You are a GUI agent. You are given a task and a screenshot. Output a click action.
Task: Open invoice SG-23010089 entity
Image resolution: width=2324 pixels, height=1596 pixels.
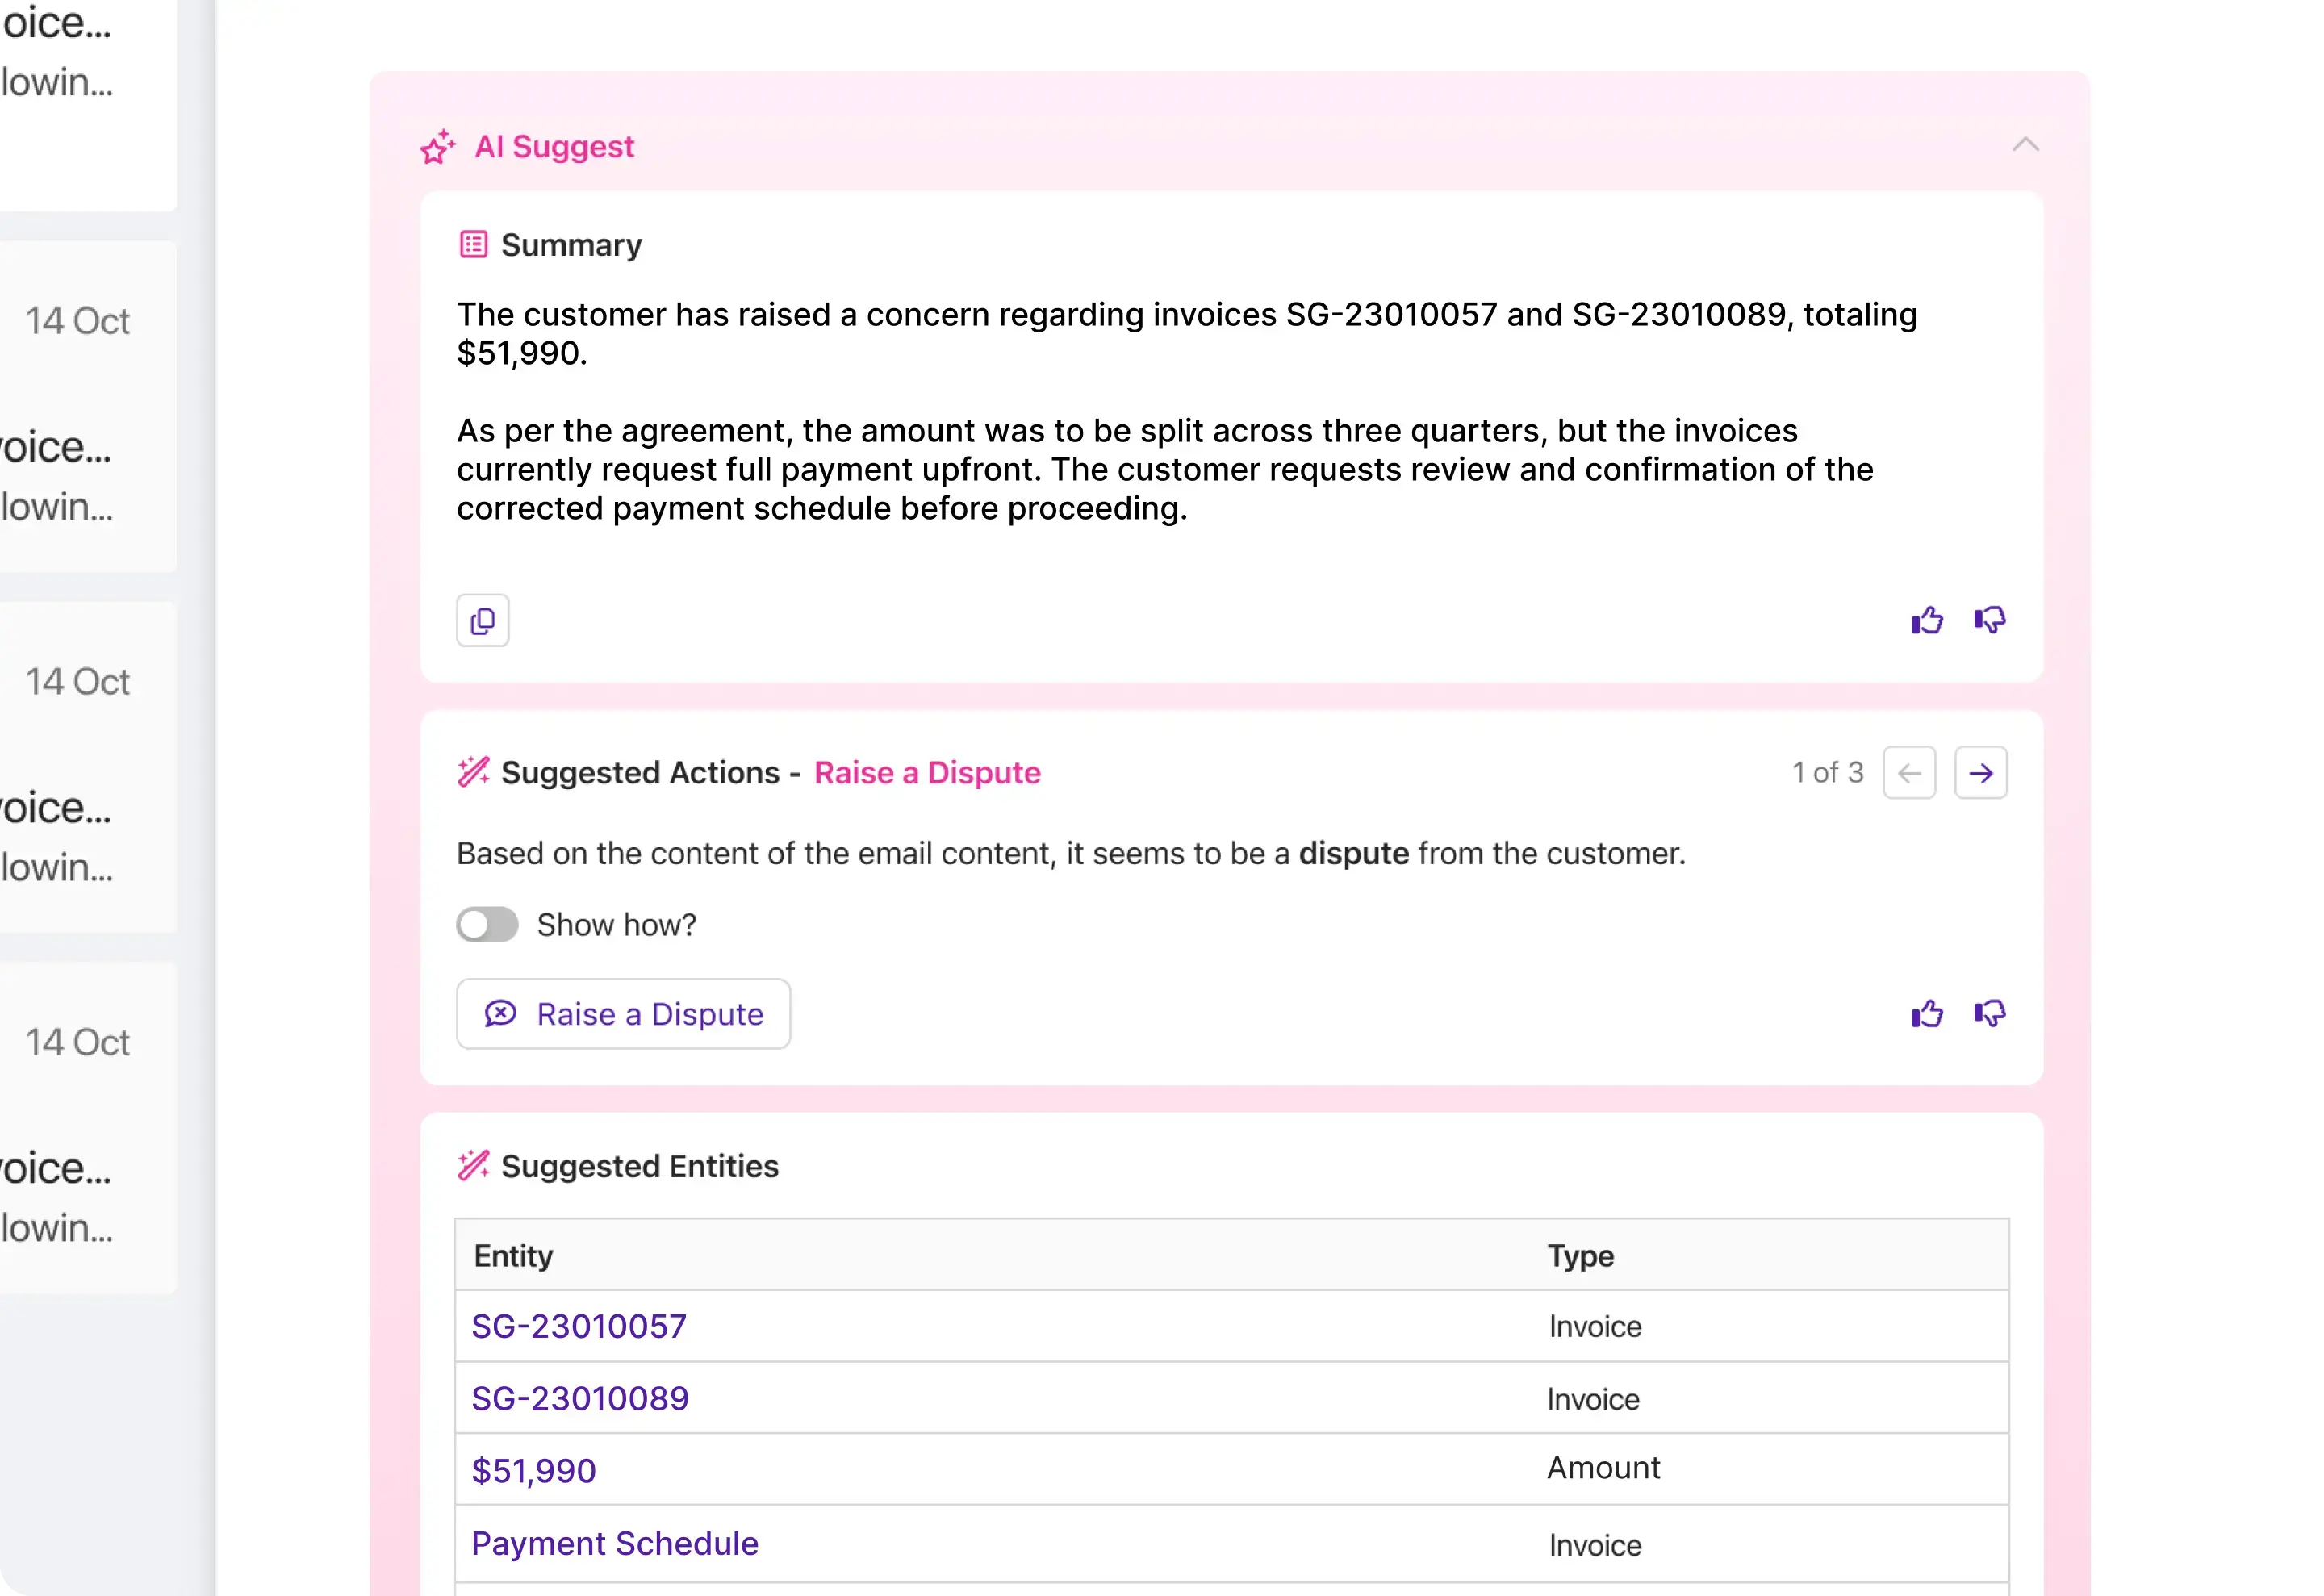pyautogui.click(x=580, y=1398)
